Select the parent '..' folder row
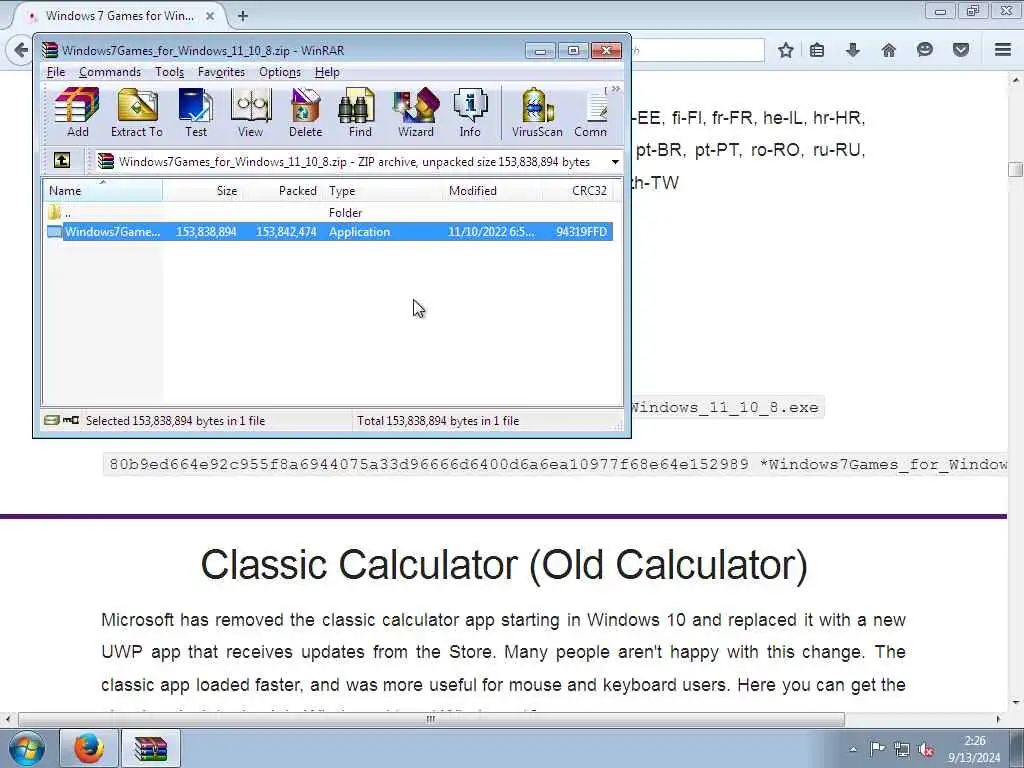The height and width of the screenshot is (768, 1024). coord(330,212)
